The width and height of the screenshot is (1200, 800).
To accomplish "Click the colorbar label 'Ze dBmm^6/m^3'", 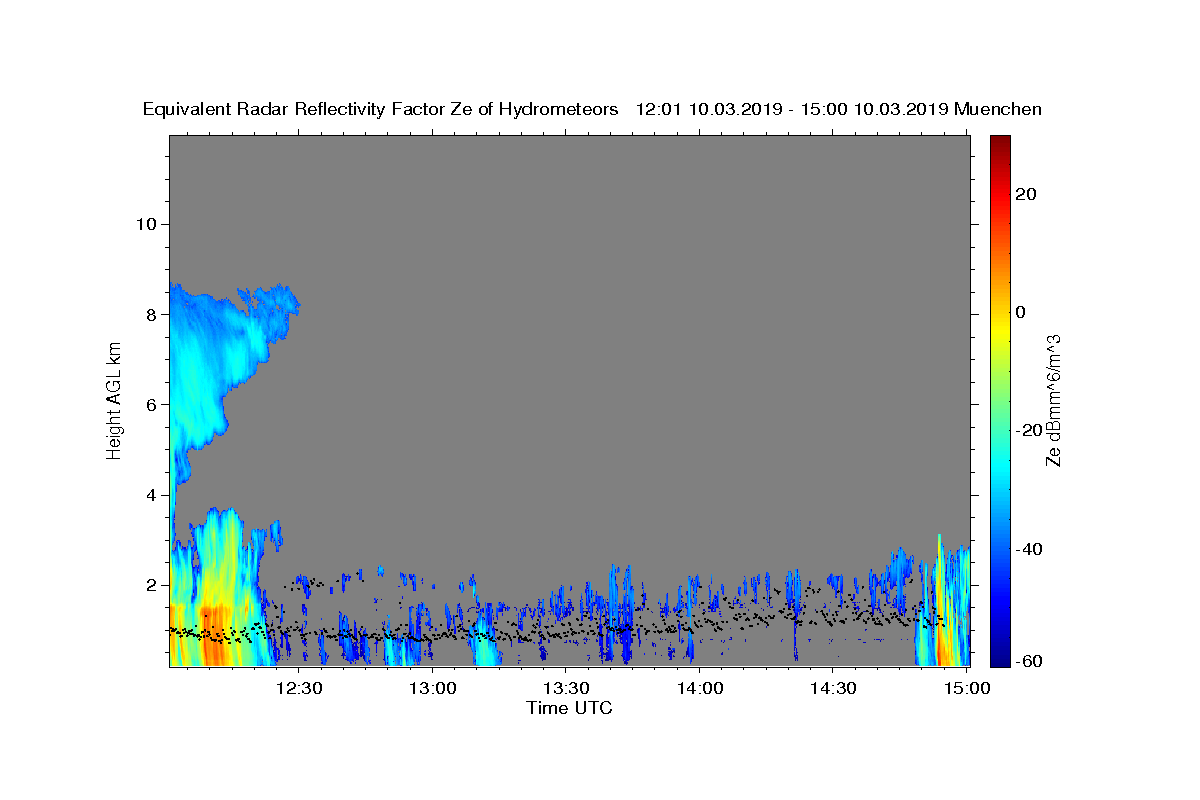I will point(1053,400).
